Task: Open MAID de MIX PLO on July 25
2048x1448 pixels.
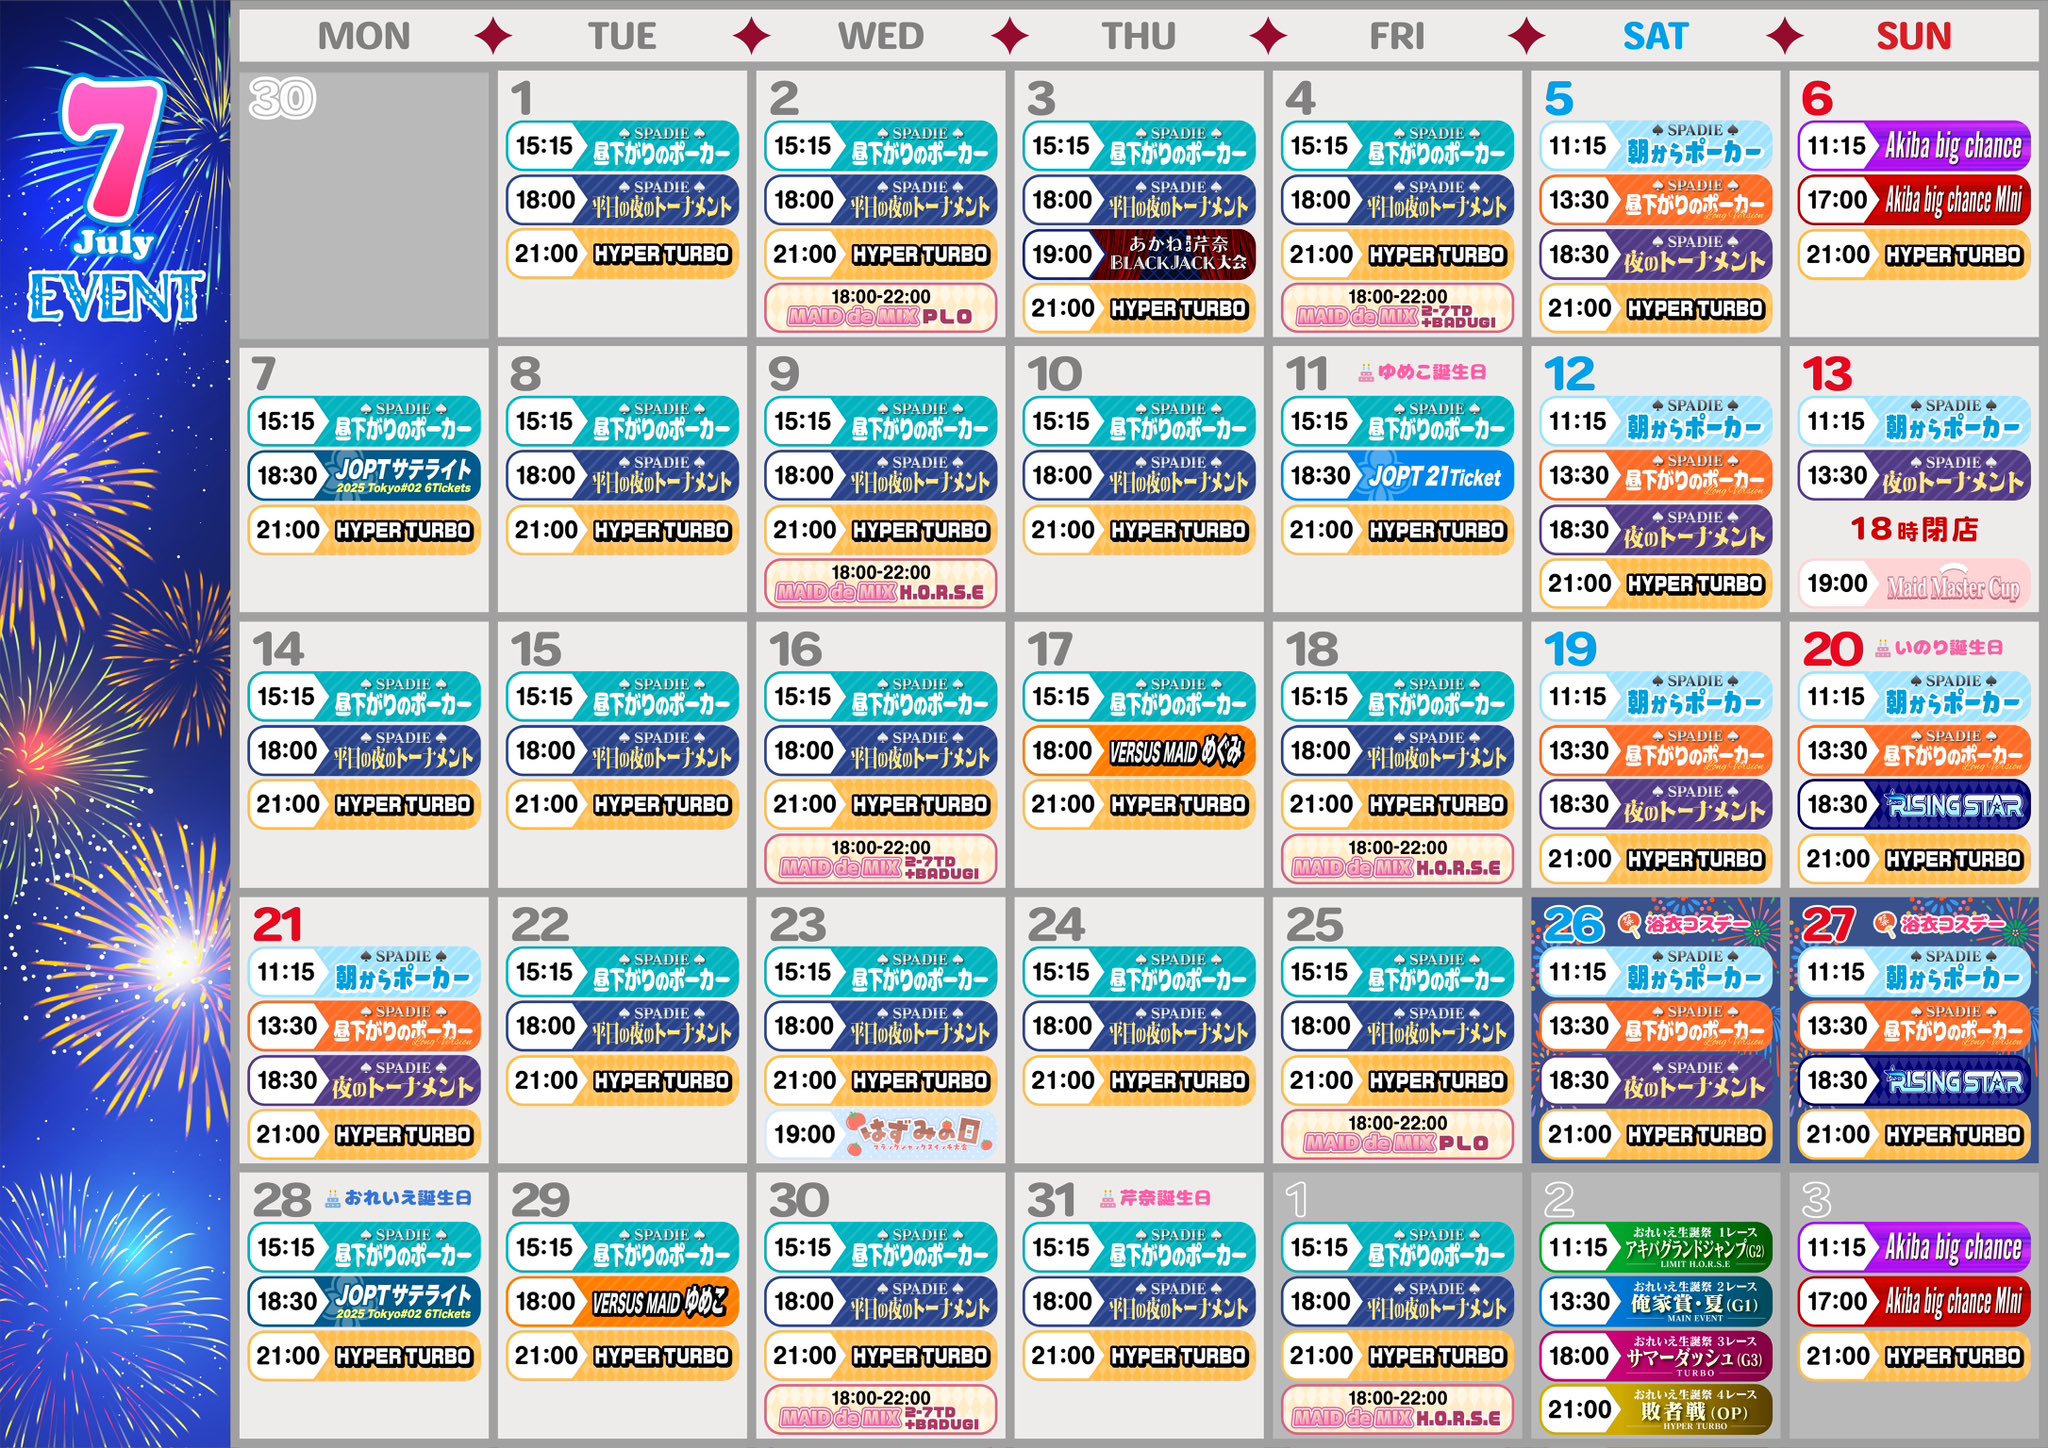Action: point(1397,1134)
